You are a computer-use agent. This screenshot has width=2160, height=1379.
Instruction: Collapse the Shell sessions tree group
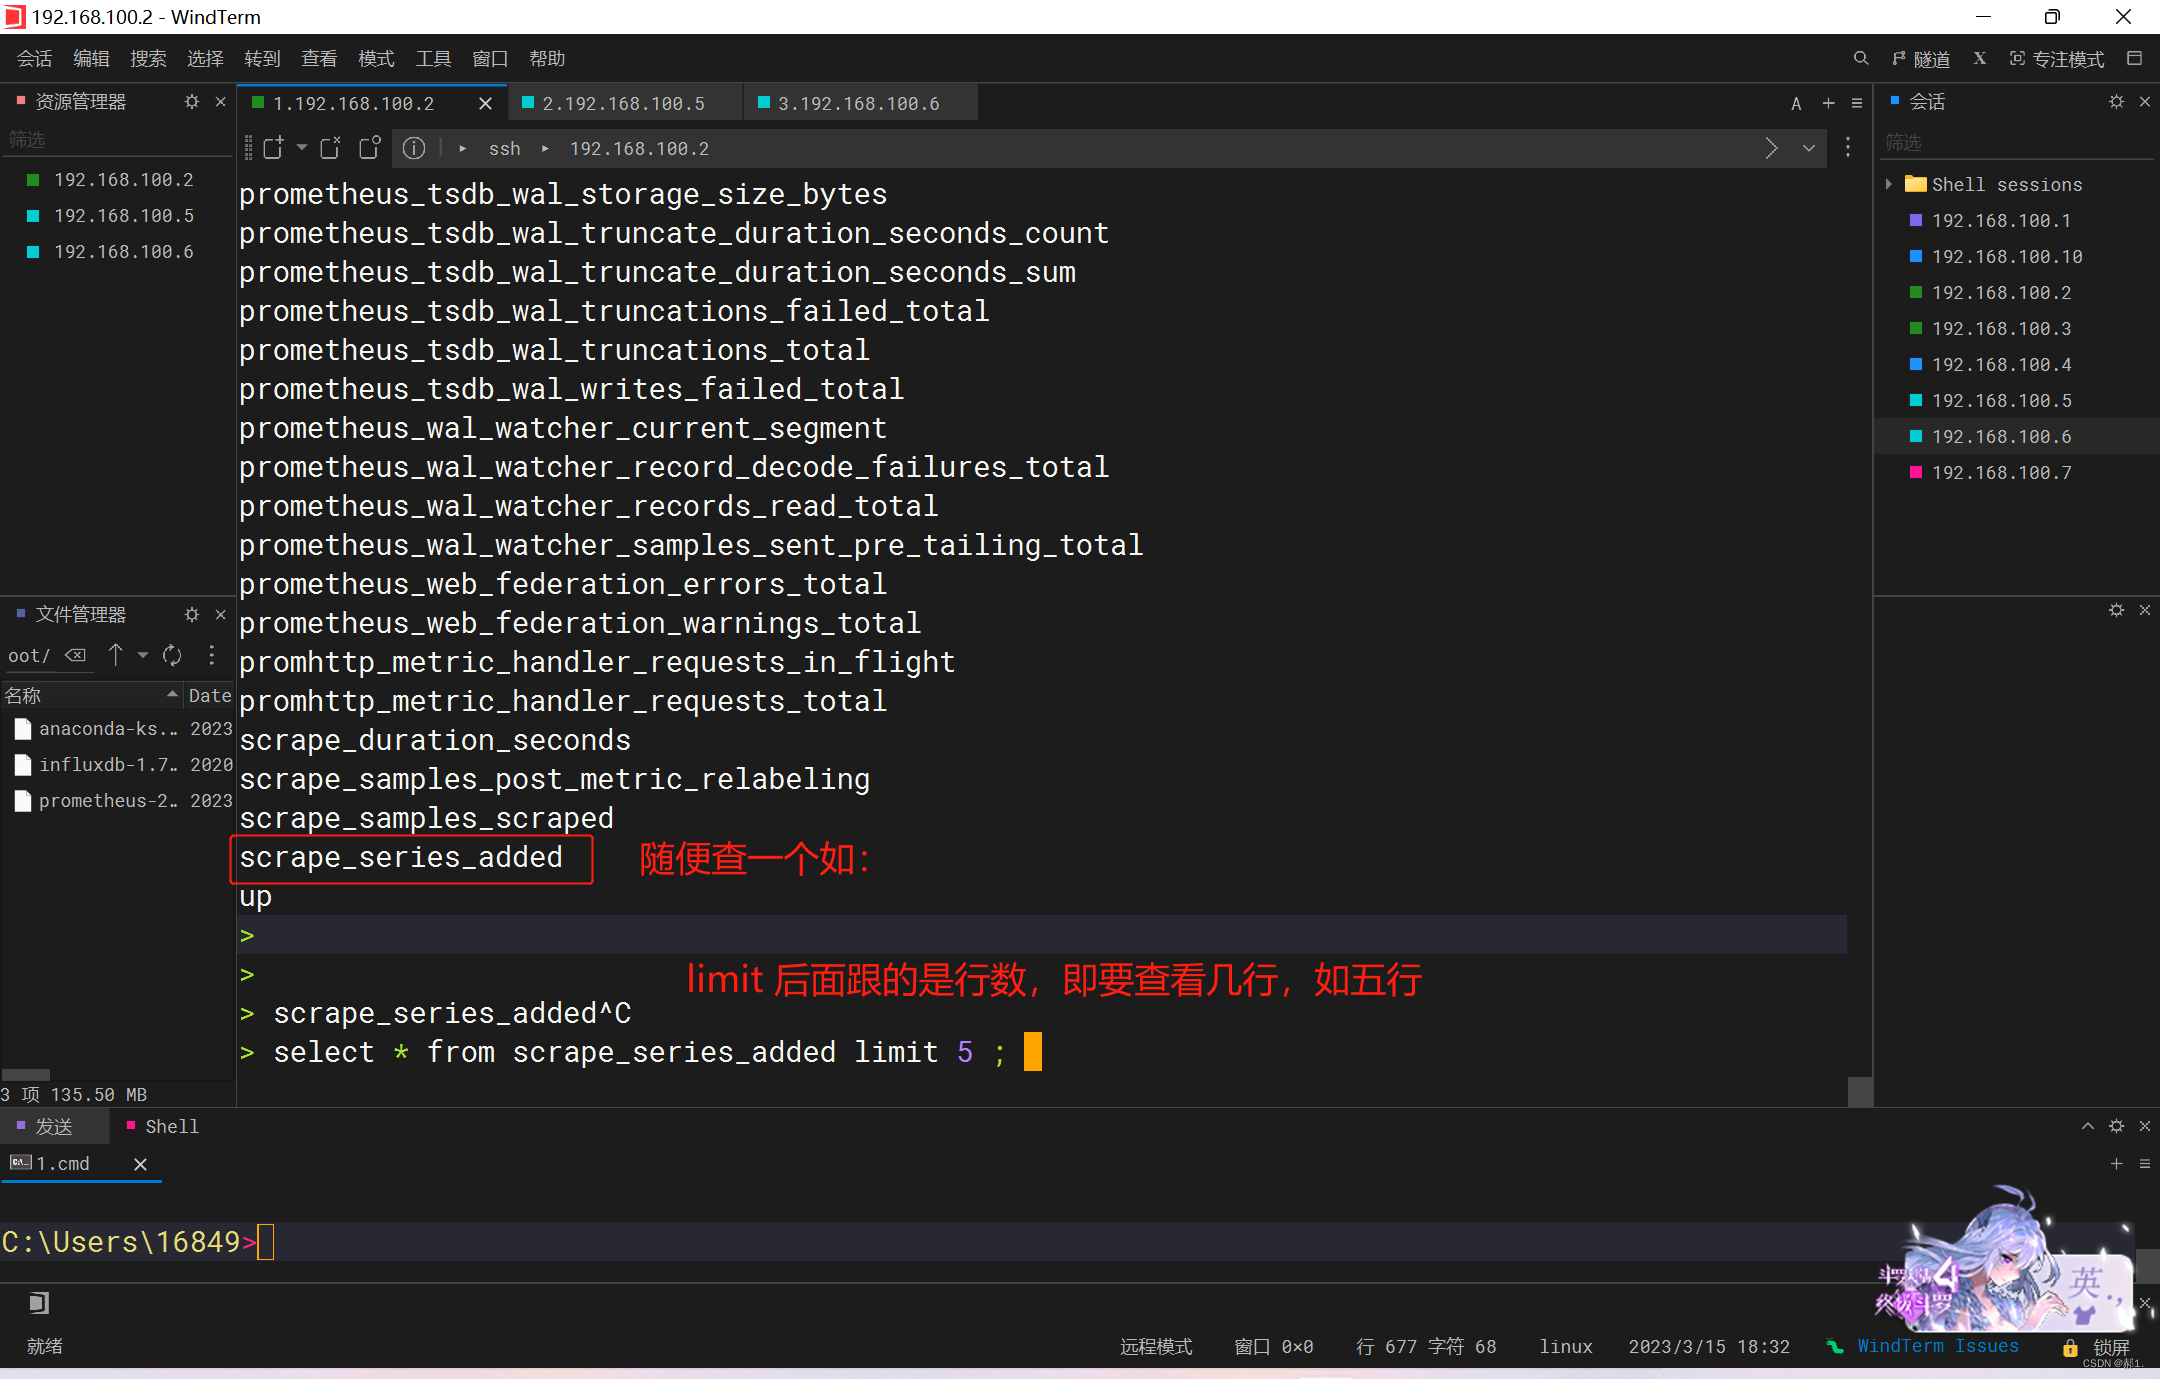pyautogui.click(x=1888, y=184)
